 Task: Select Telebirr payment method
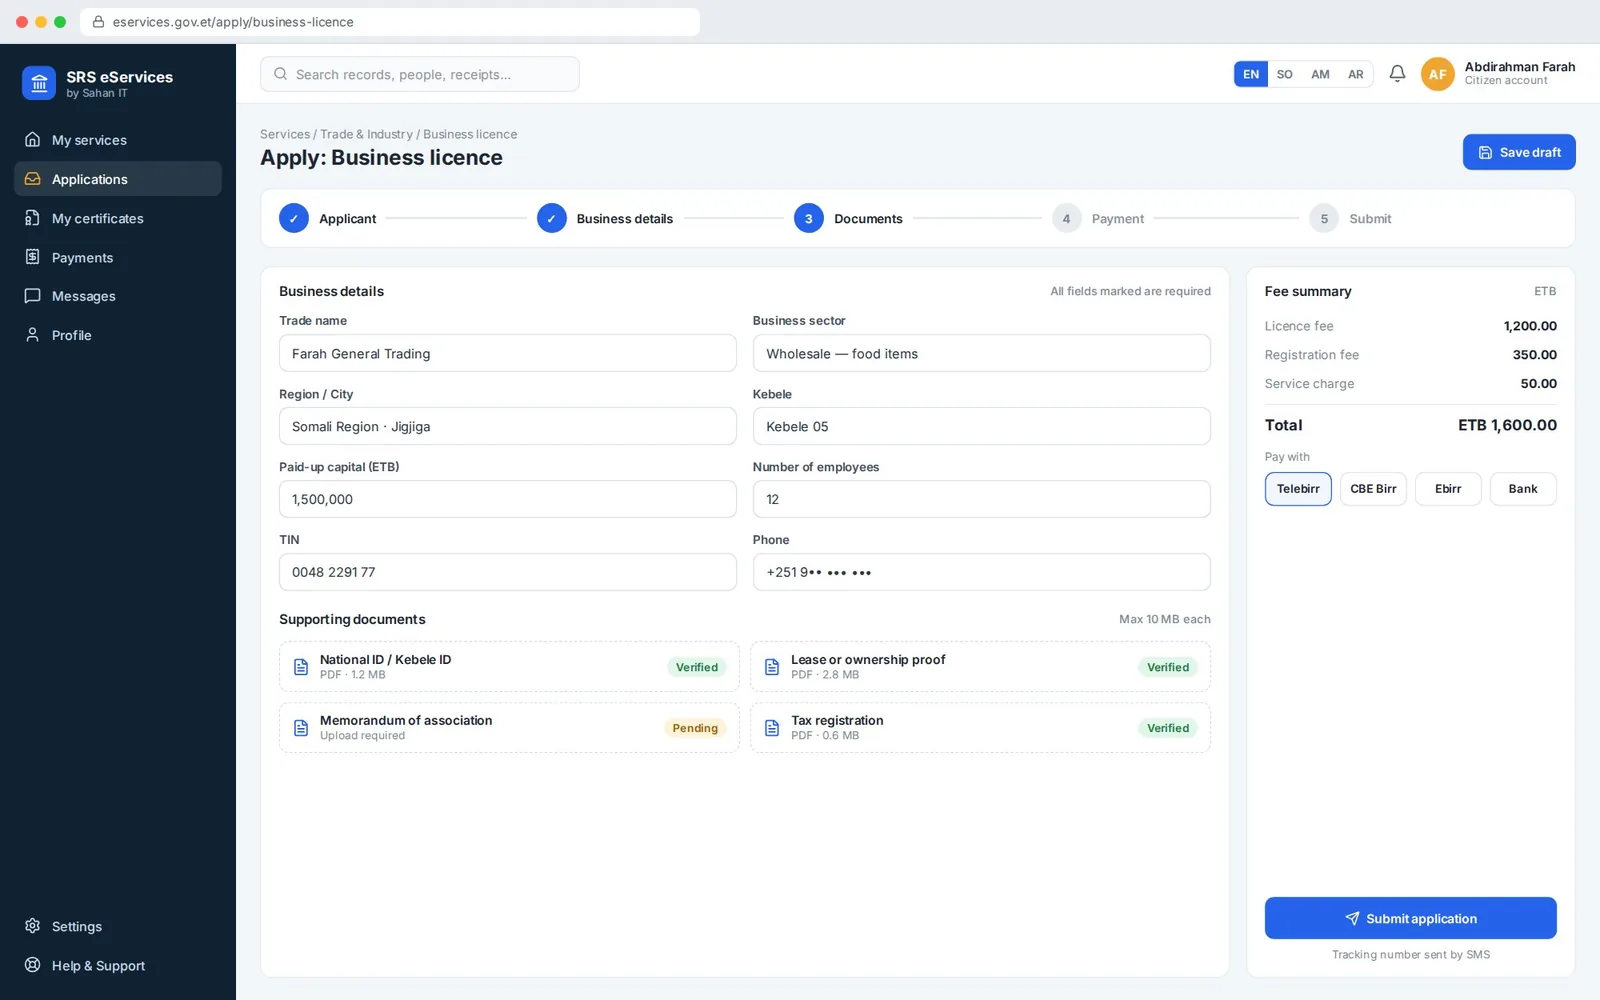tap(1298, 489)
